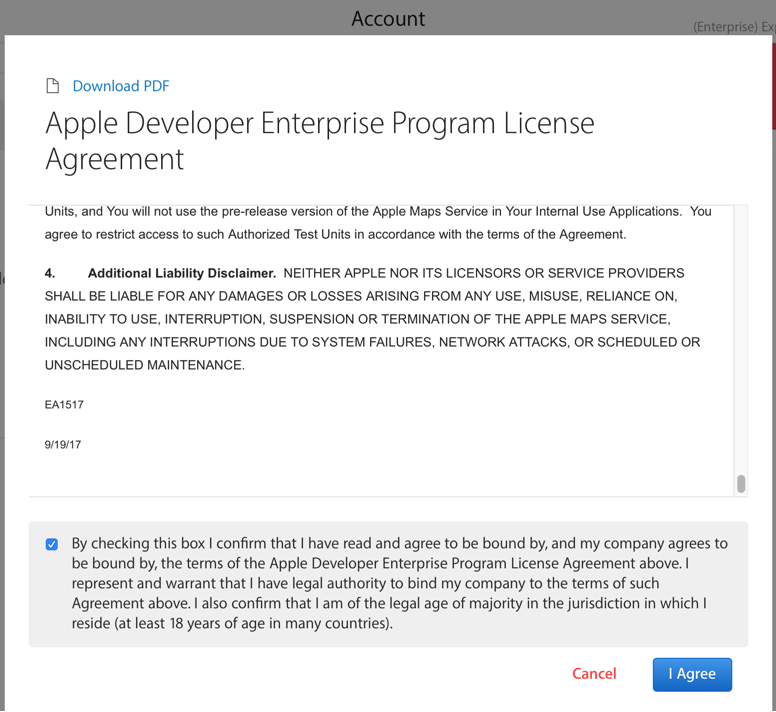This screenshot has height=712, width=776.
Task: Open the Download PDF link
Action: coord(121,86)
